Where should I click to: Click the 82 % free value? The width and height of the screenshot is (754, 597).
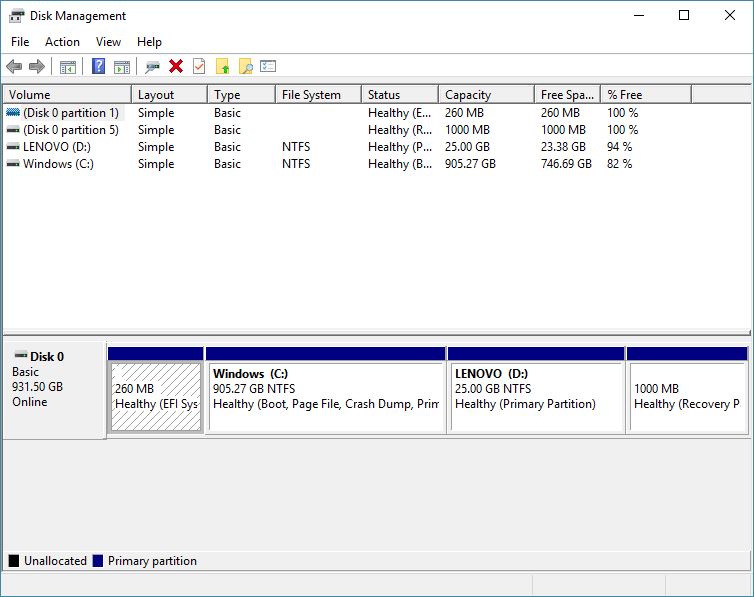click(619, 164)
